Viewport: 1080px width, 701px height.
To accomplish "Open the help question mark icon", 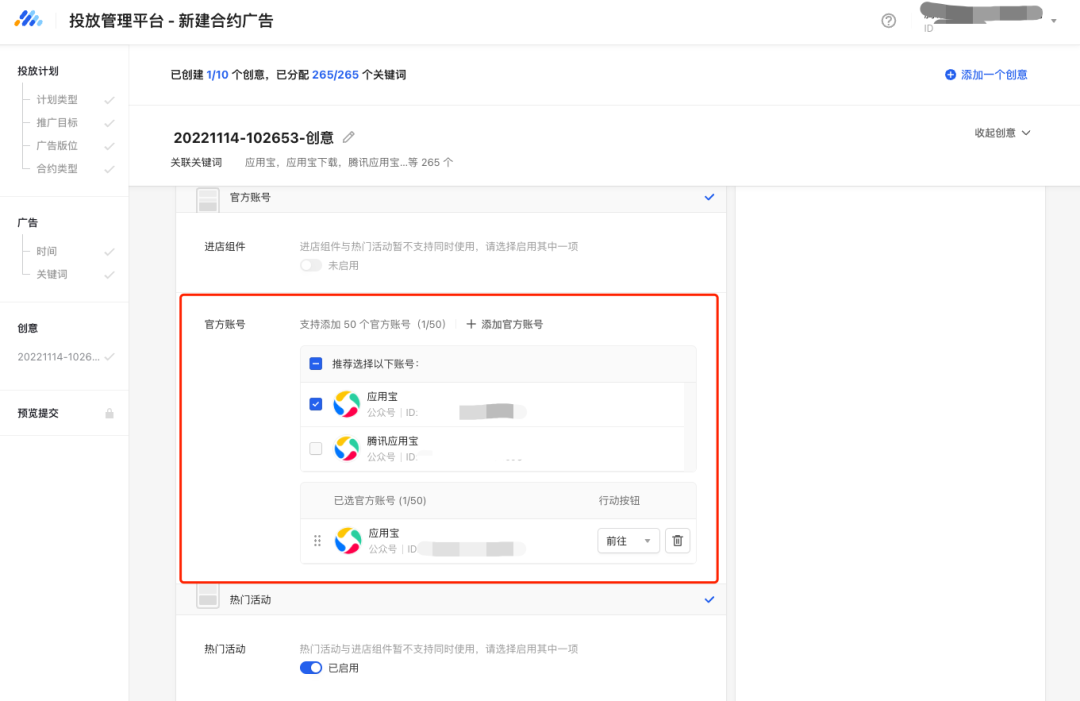I will [x=888, y=19].
